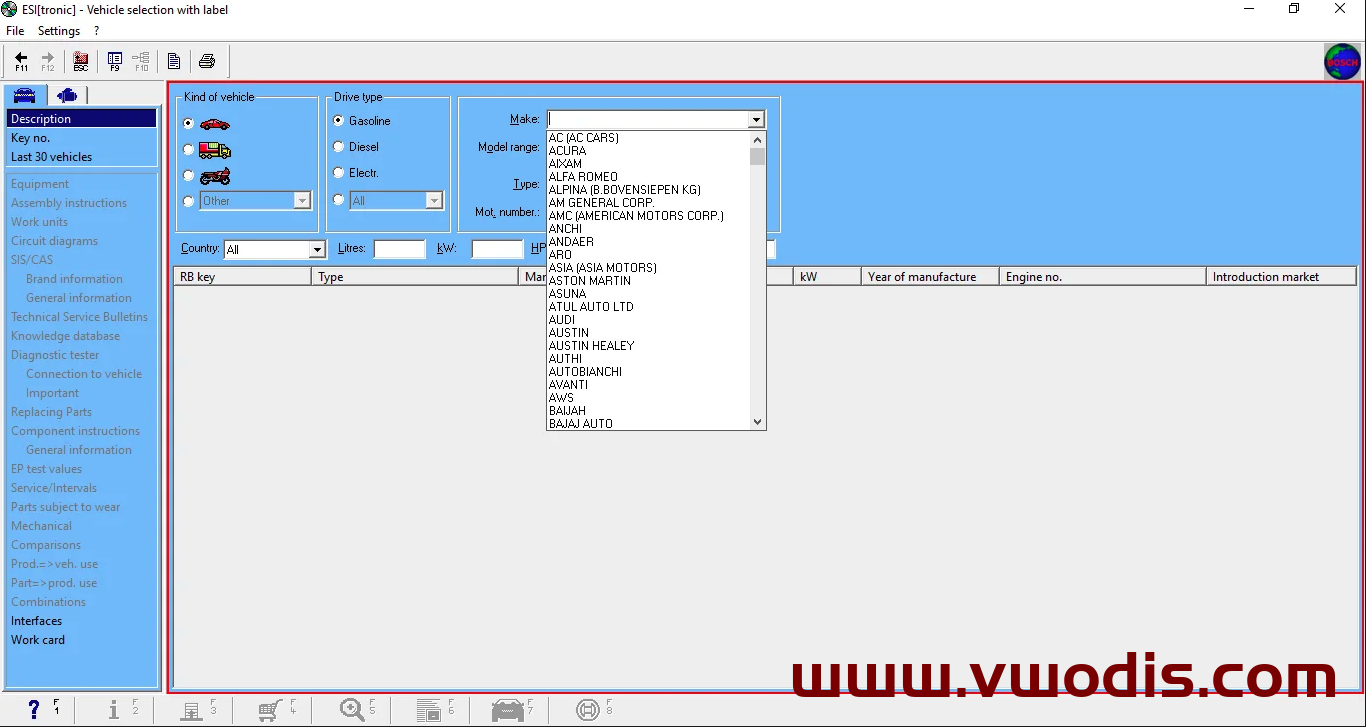The height and width of the screenshot is (727, 1366).
Task: Select Electr. drive type
Action: 339,173
